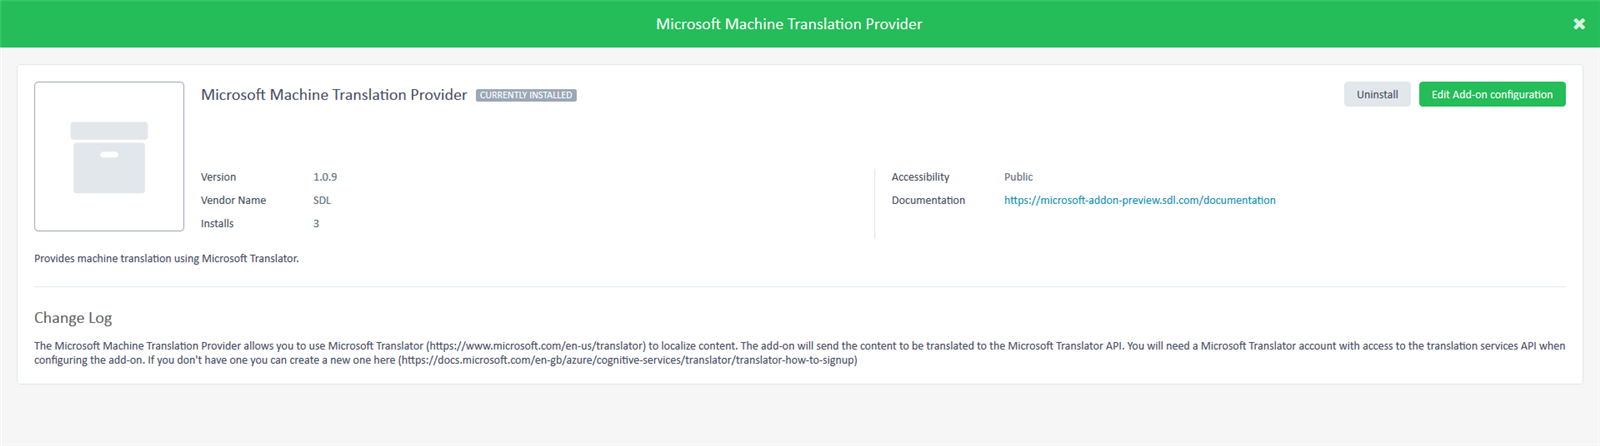Click the 'Provides machine translation' description
The height and width of the screenshot is (446, 1600).
167,258
